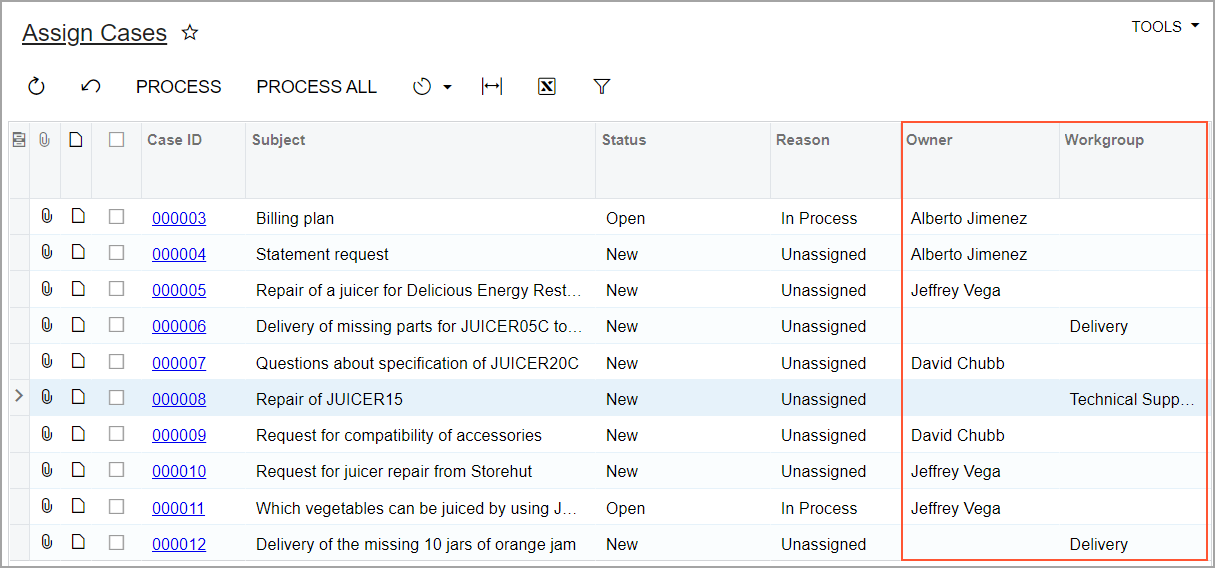The width and height of the screenshot is (1215, 568).
Task: Toggle the select-all checkbox in header
Action: pos(117,140)
